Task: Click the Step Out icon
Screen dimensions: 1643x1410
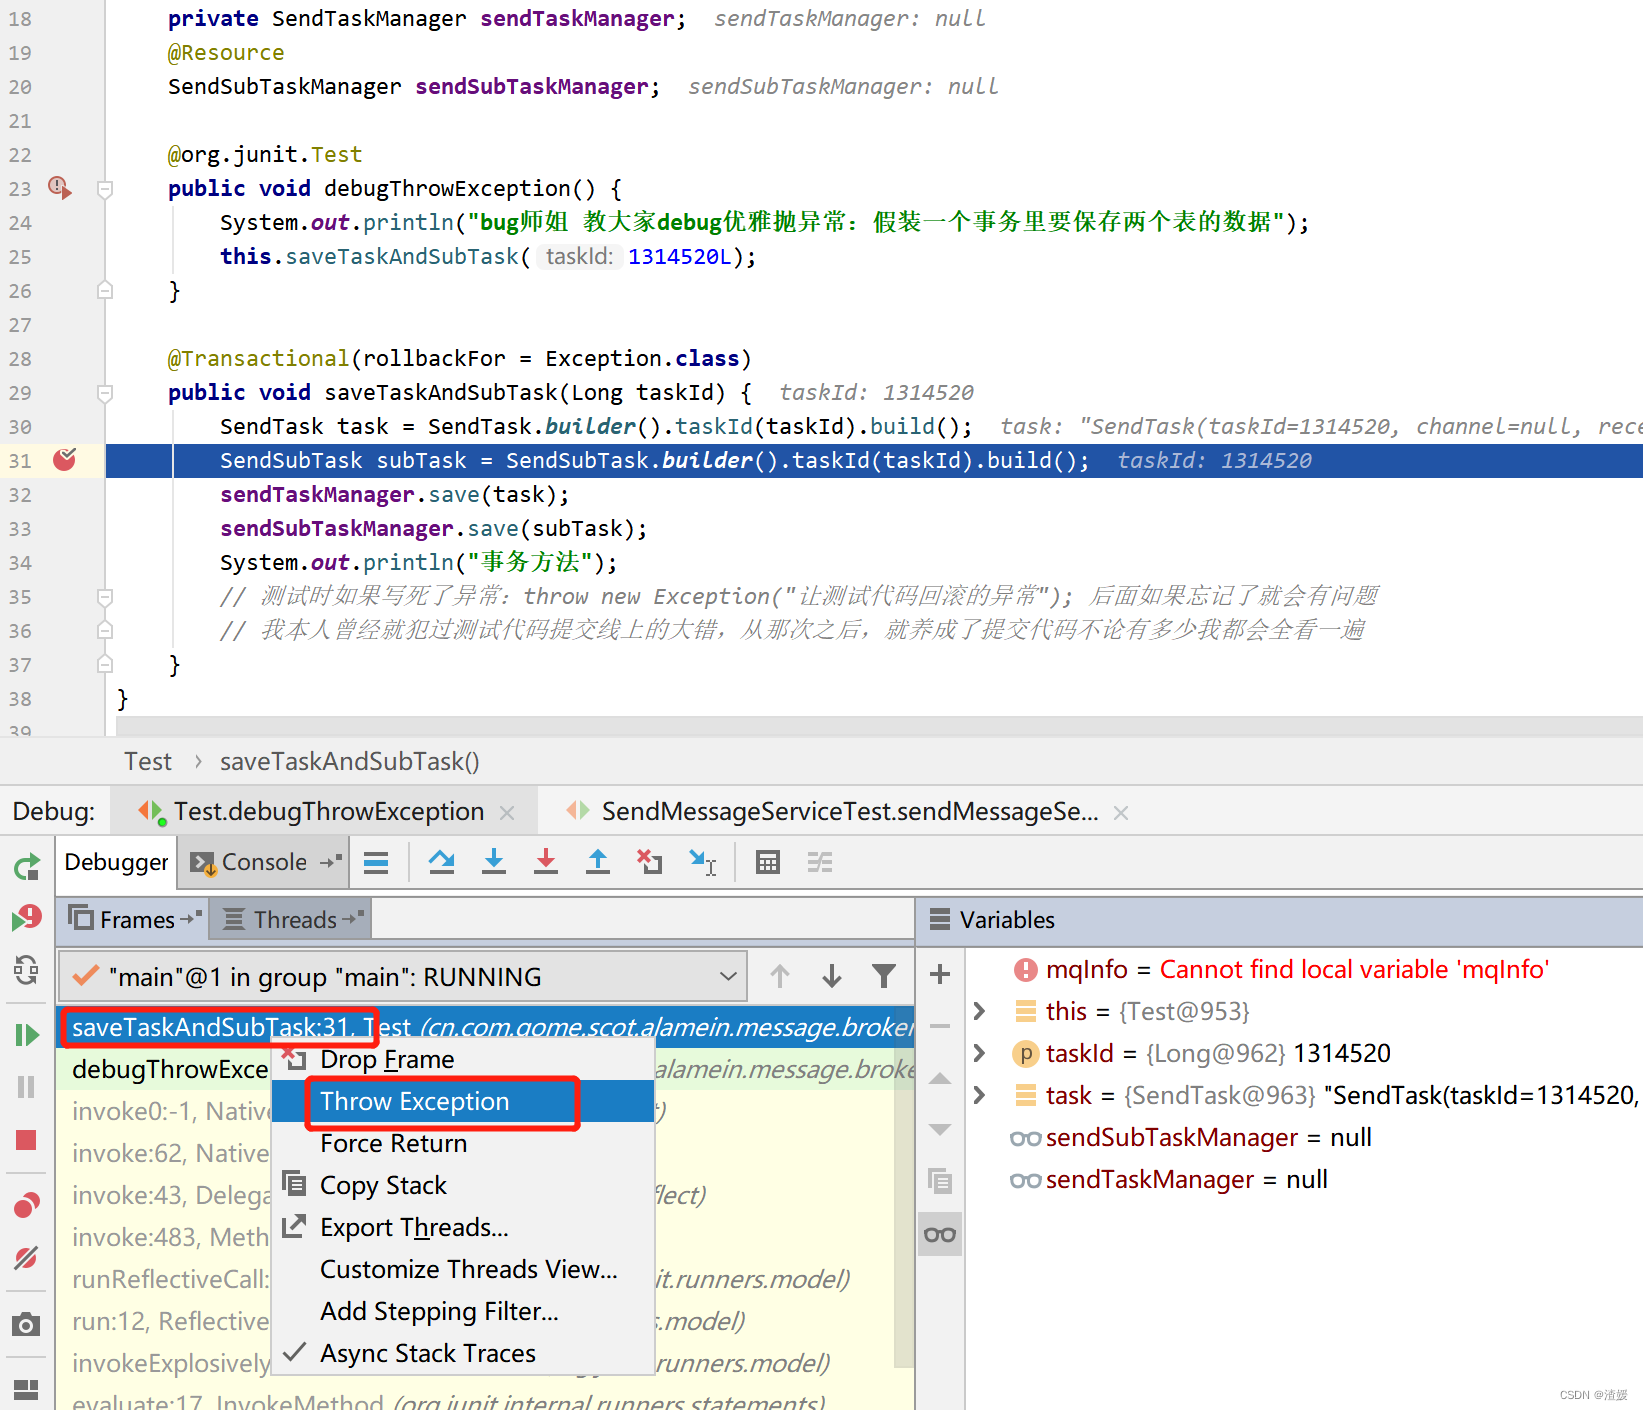Action: coord(598,861)
